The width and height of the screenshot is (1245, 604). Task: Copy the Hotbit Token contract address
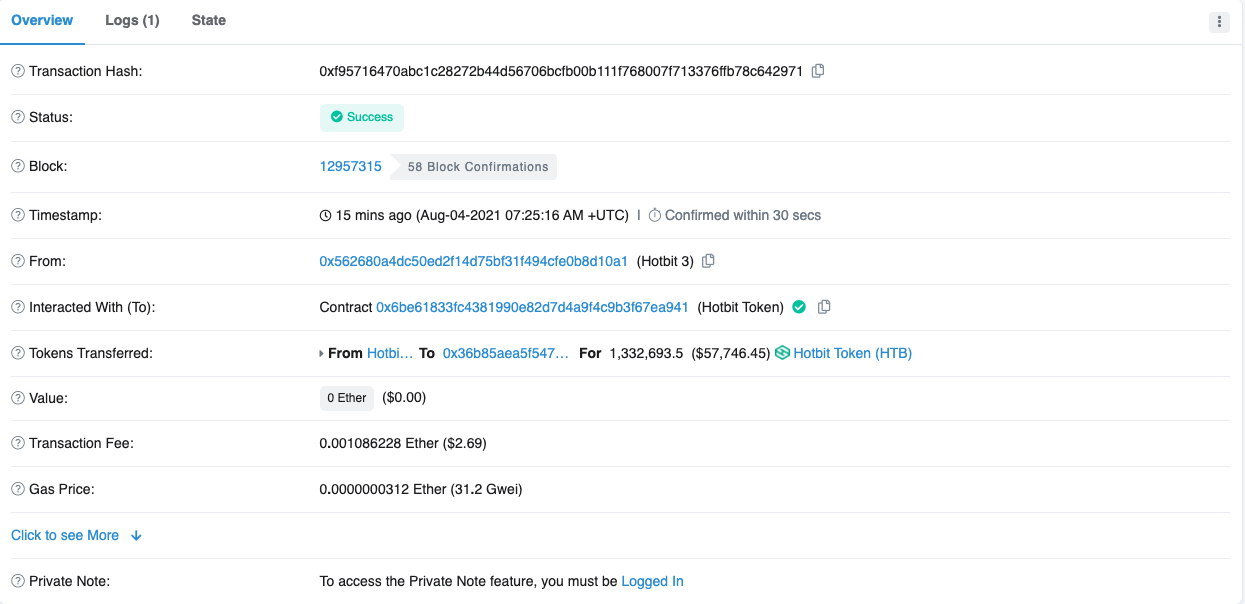(x=824, y=307)
